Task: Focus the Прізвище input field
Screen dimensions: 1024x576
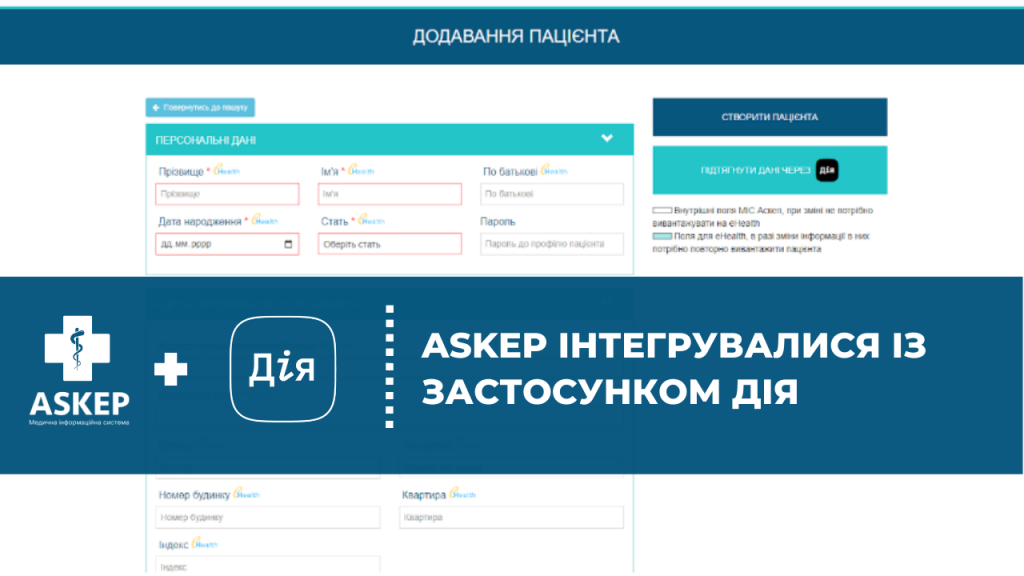Action: tap(227, 194)
